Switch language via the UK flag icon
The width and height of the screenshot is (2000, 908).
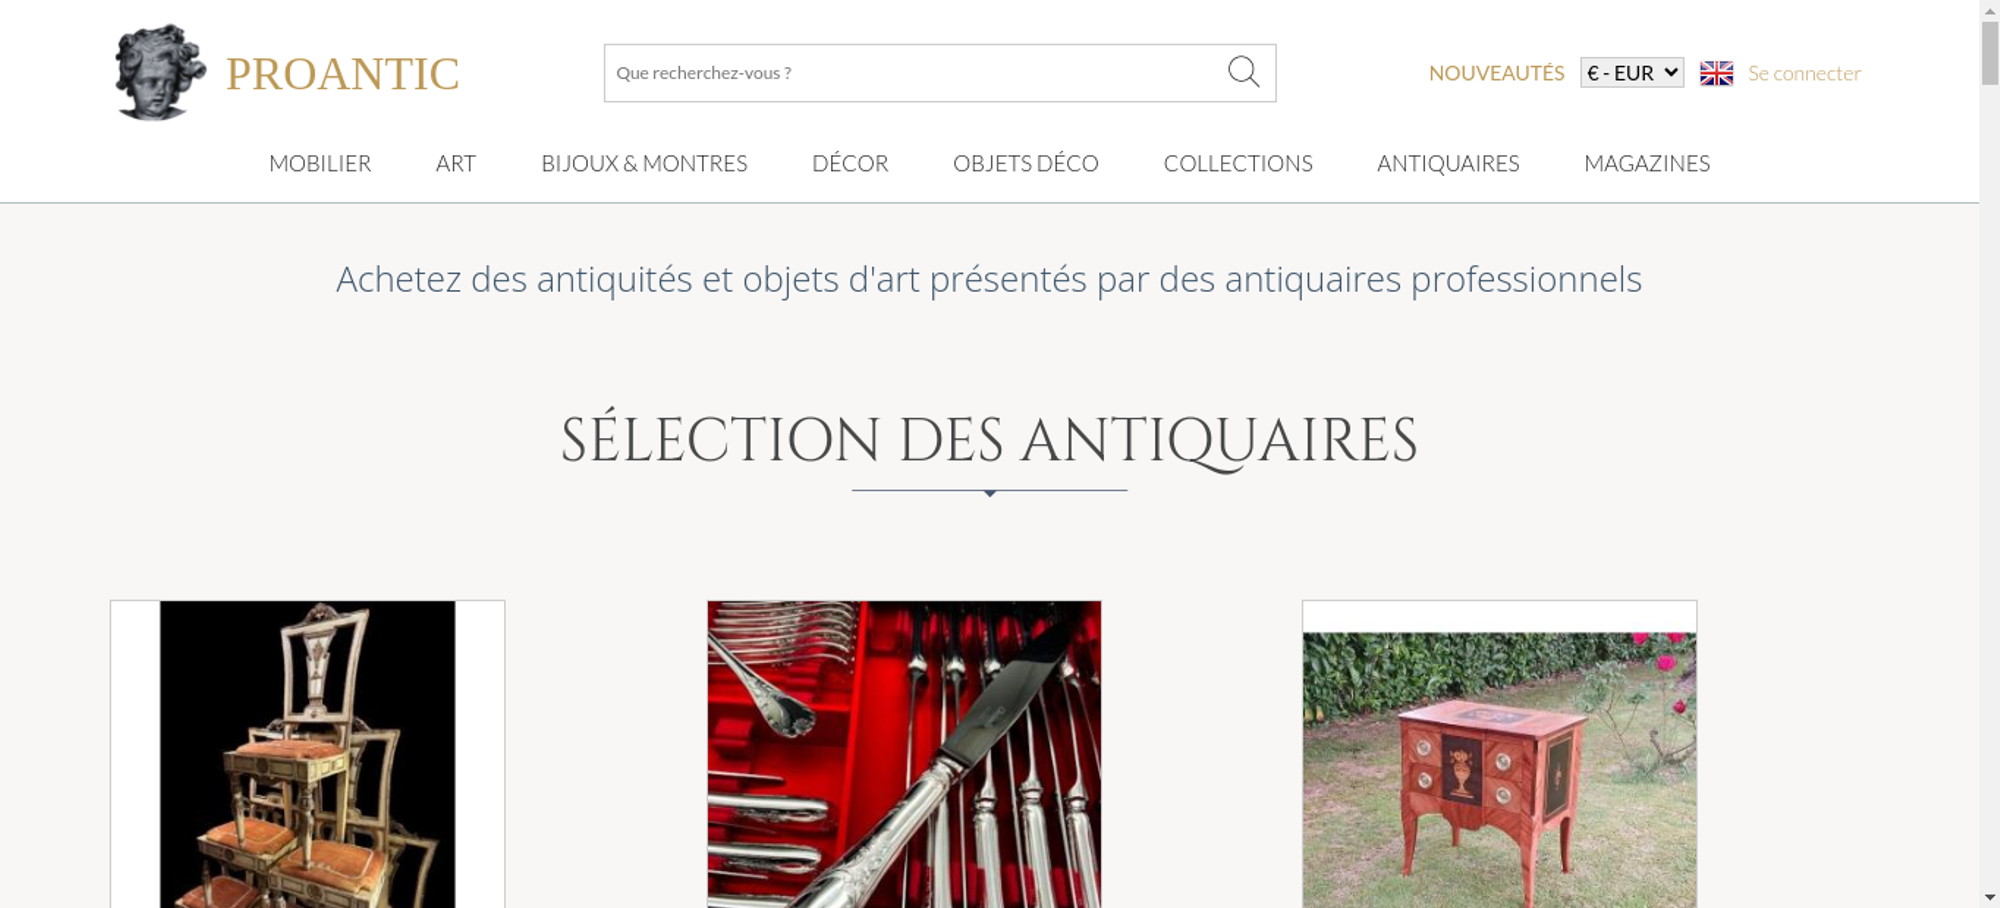1716,73
